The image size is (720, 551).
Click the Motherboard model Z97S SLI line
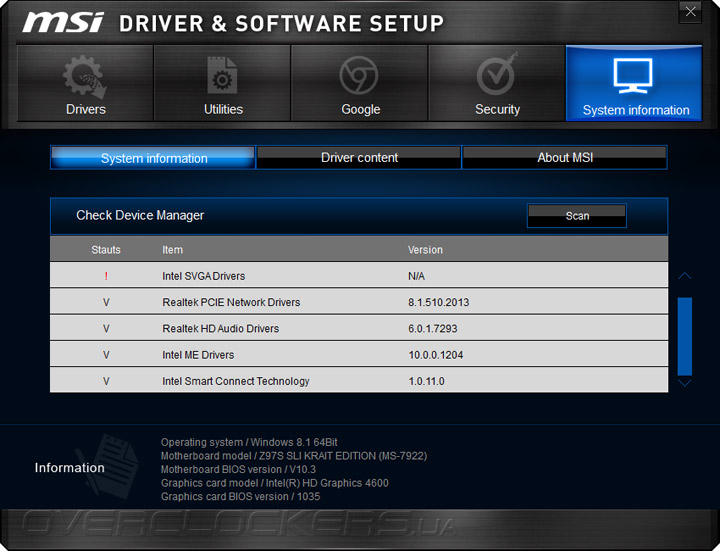(x=294, y=455)
